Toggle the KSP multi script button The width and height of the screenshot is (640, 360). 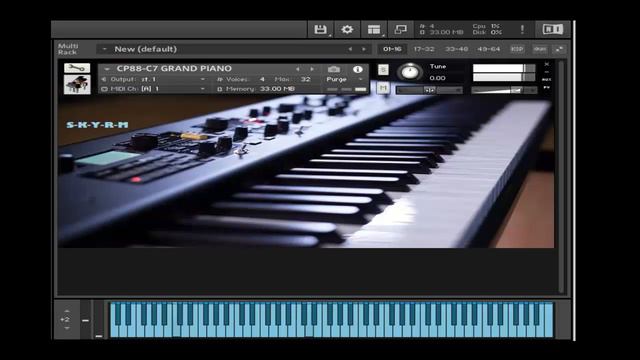517,49
